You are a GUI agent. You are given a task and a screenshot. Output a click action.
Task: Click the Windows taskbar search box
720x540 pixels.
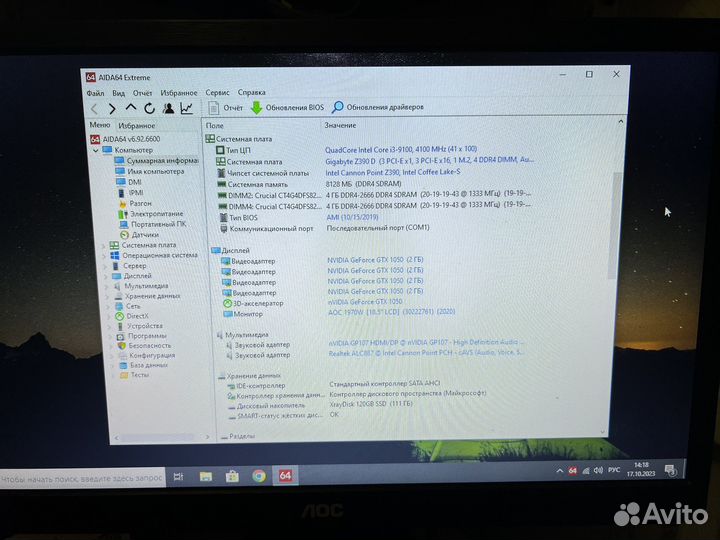[x=82, y=478]
